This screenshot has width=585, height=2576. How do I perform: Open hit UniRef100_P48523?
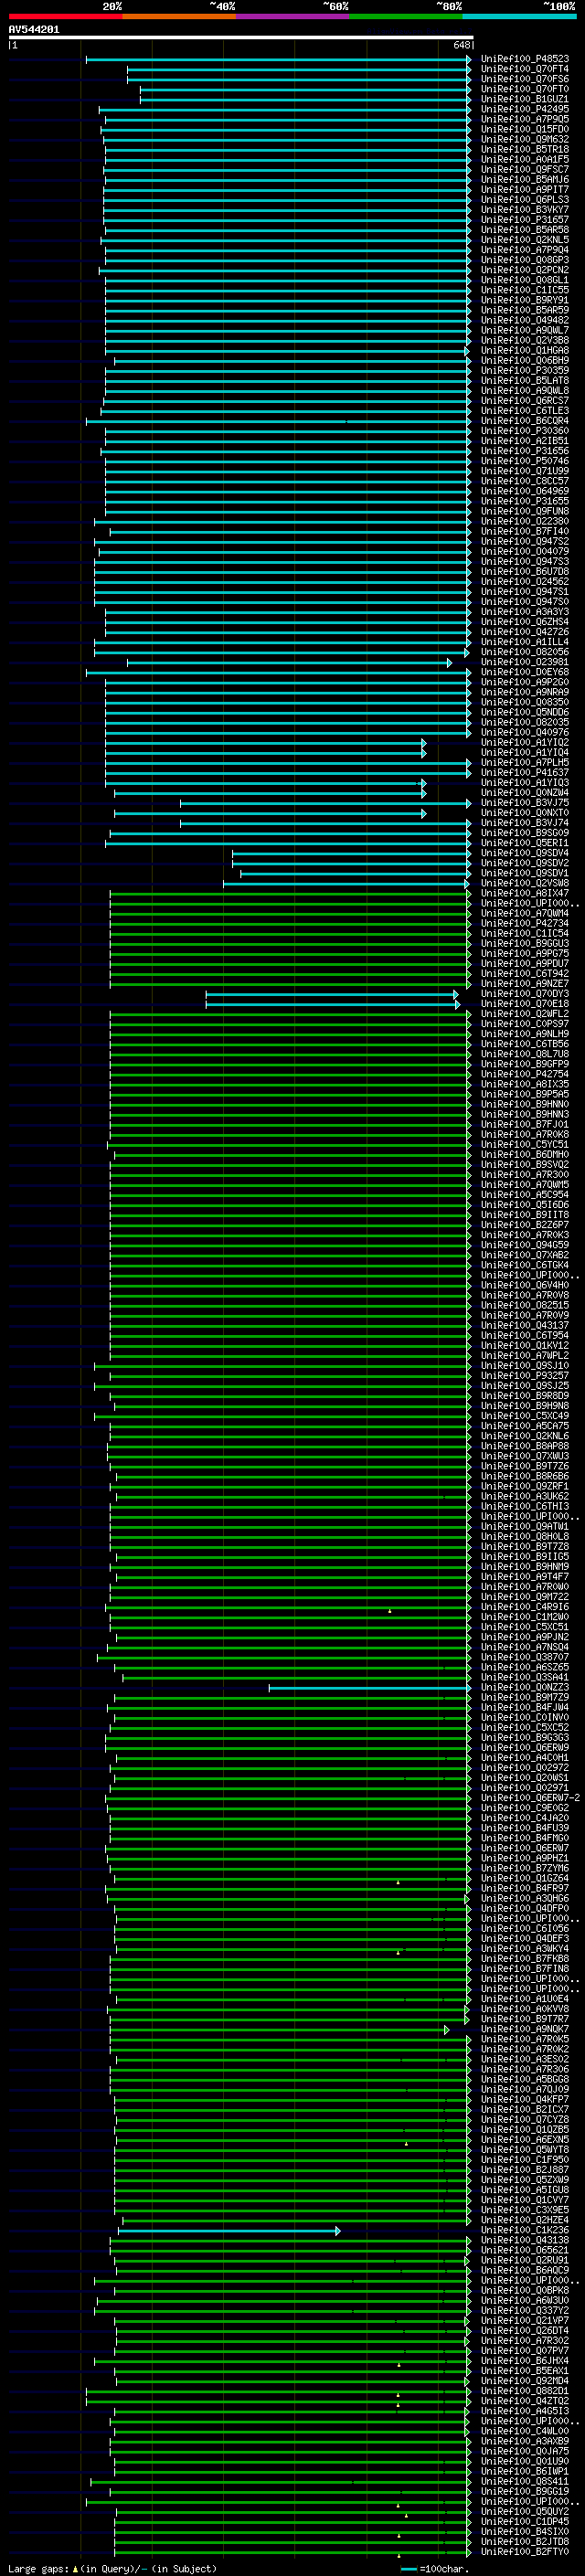click(x=525, y=59)
